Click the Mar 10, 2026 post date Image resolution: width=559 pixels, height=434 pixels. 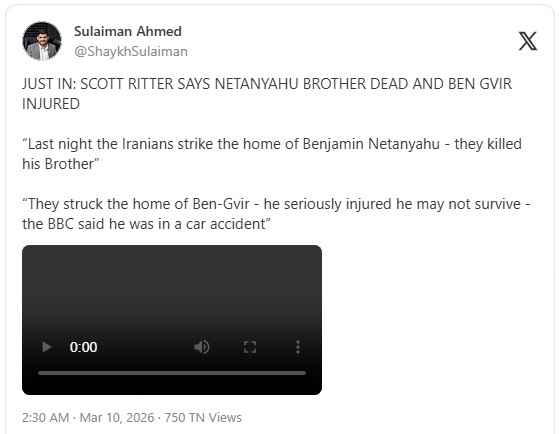117,418
